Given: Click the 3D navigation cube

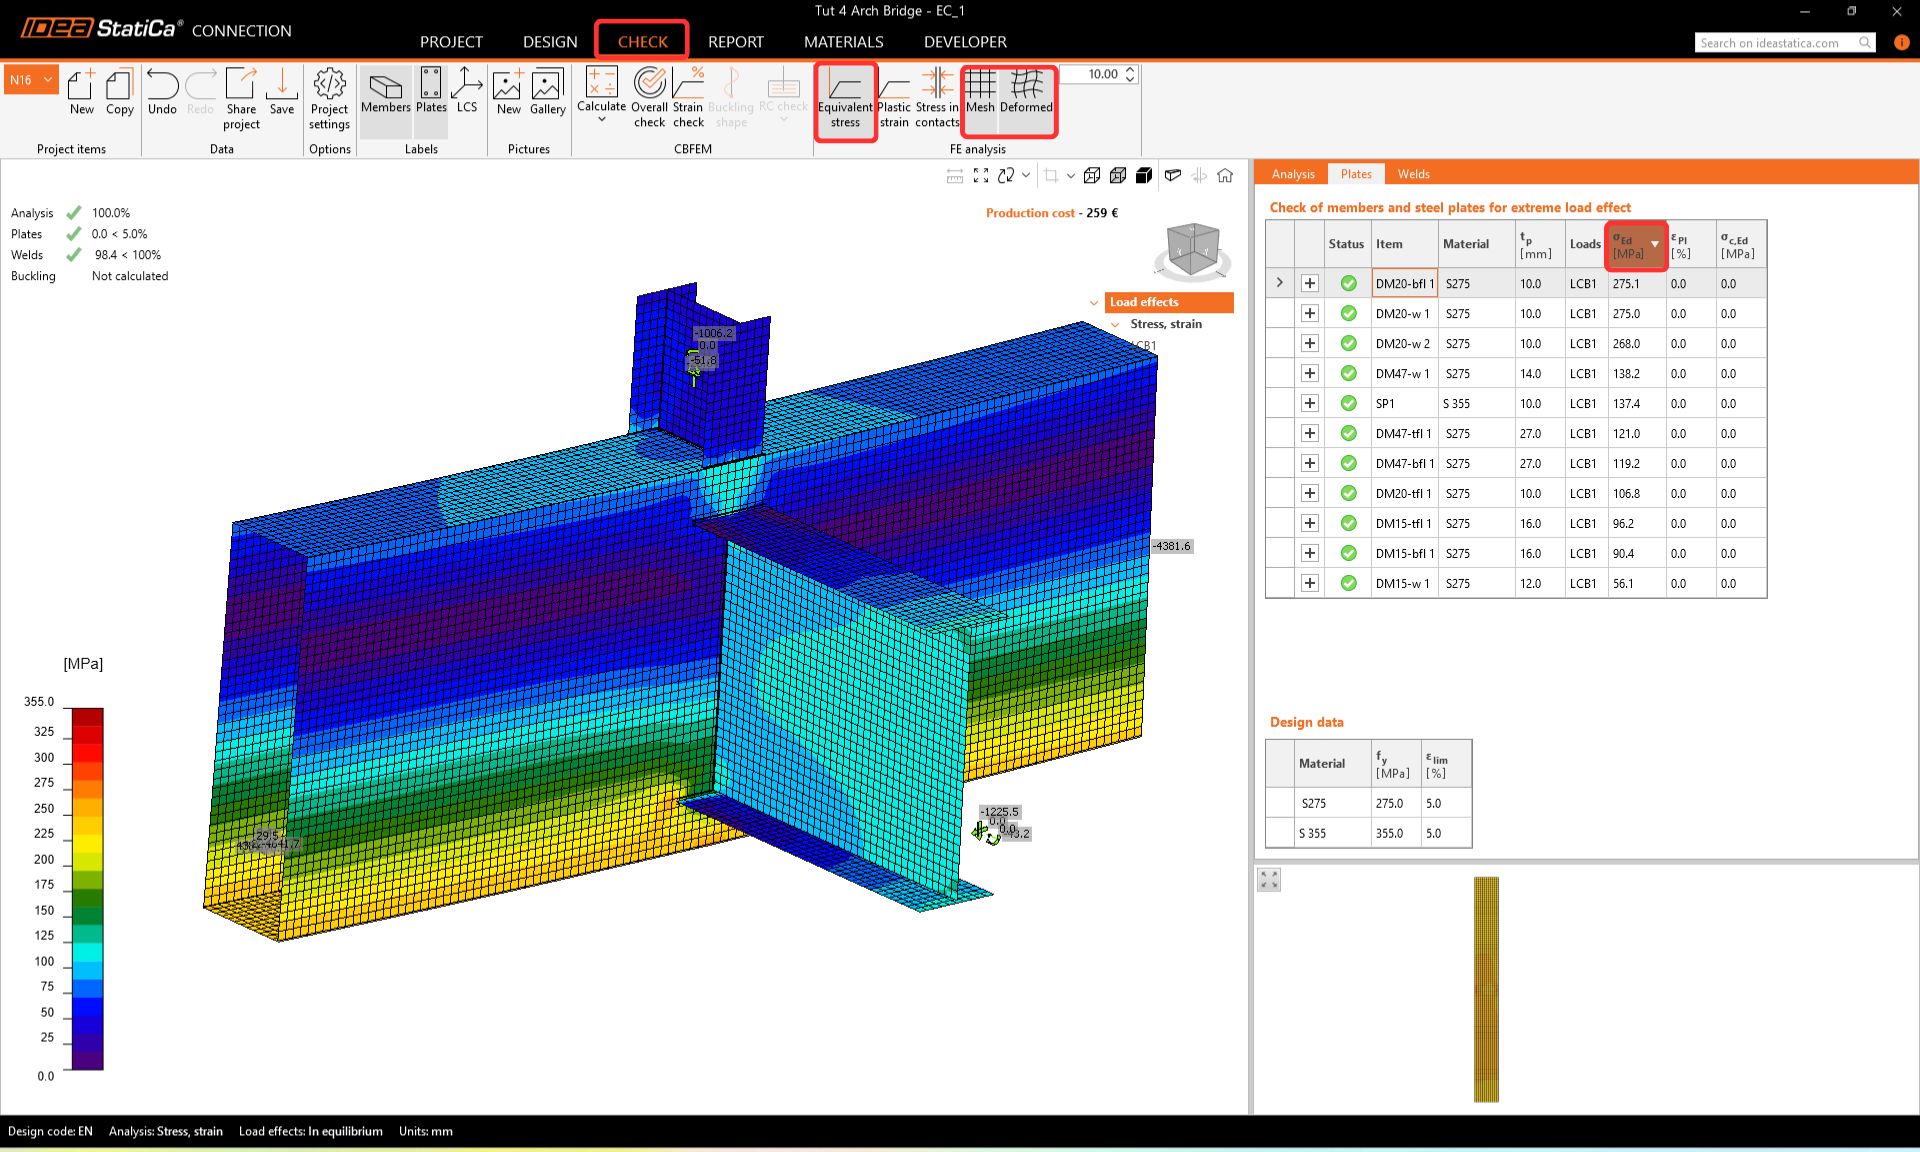Looking at the screenshot, I should pos(1192,249).
